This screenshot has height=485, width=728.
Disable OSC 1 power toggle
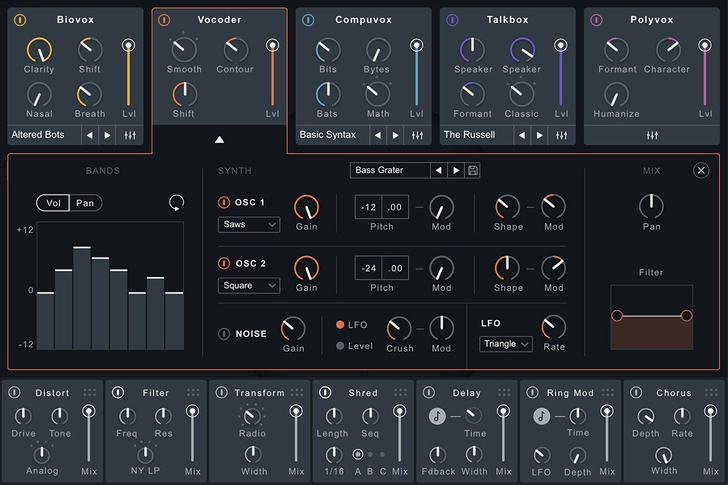pyautogui.click(x=224, y=203)
